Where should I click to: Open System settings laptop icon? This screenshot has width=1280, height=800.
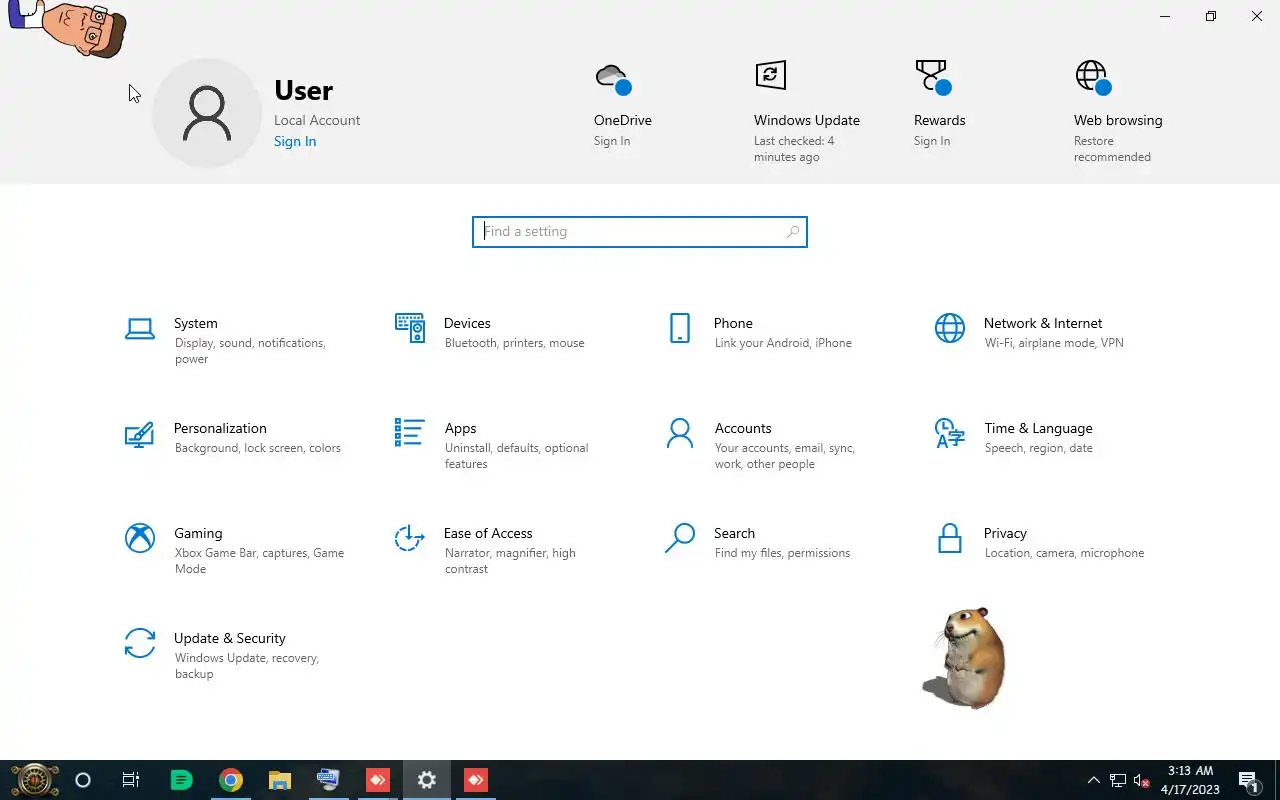(x=140, y=328)
